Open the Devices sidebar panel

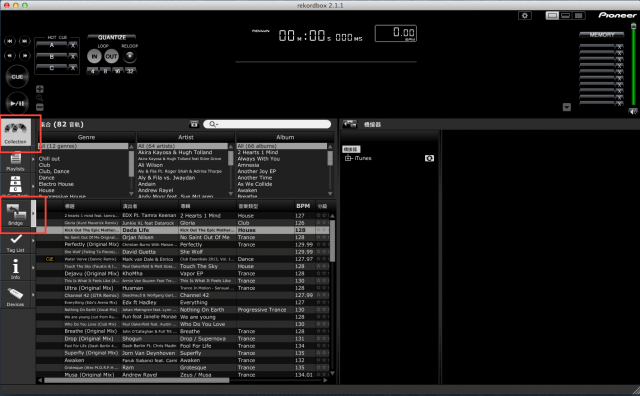coord(16,297)
